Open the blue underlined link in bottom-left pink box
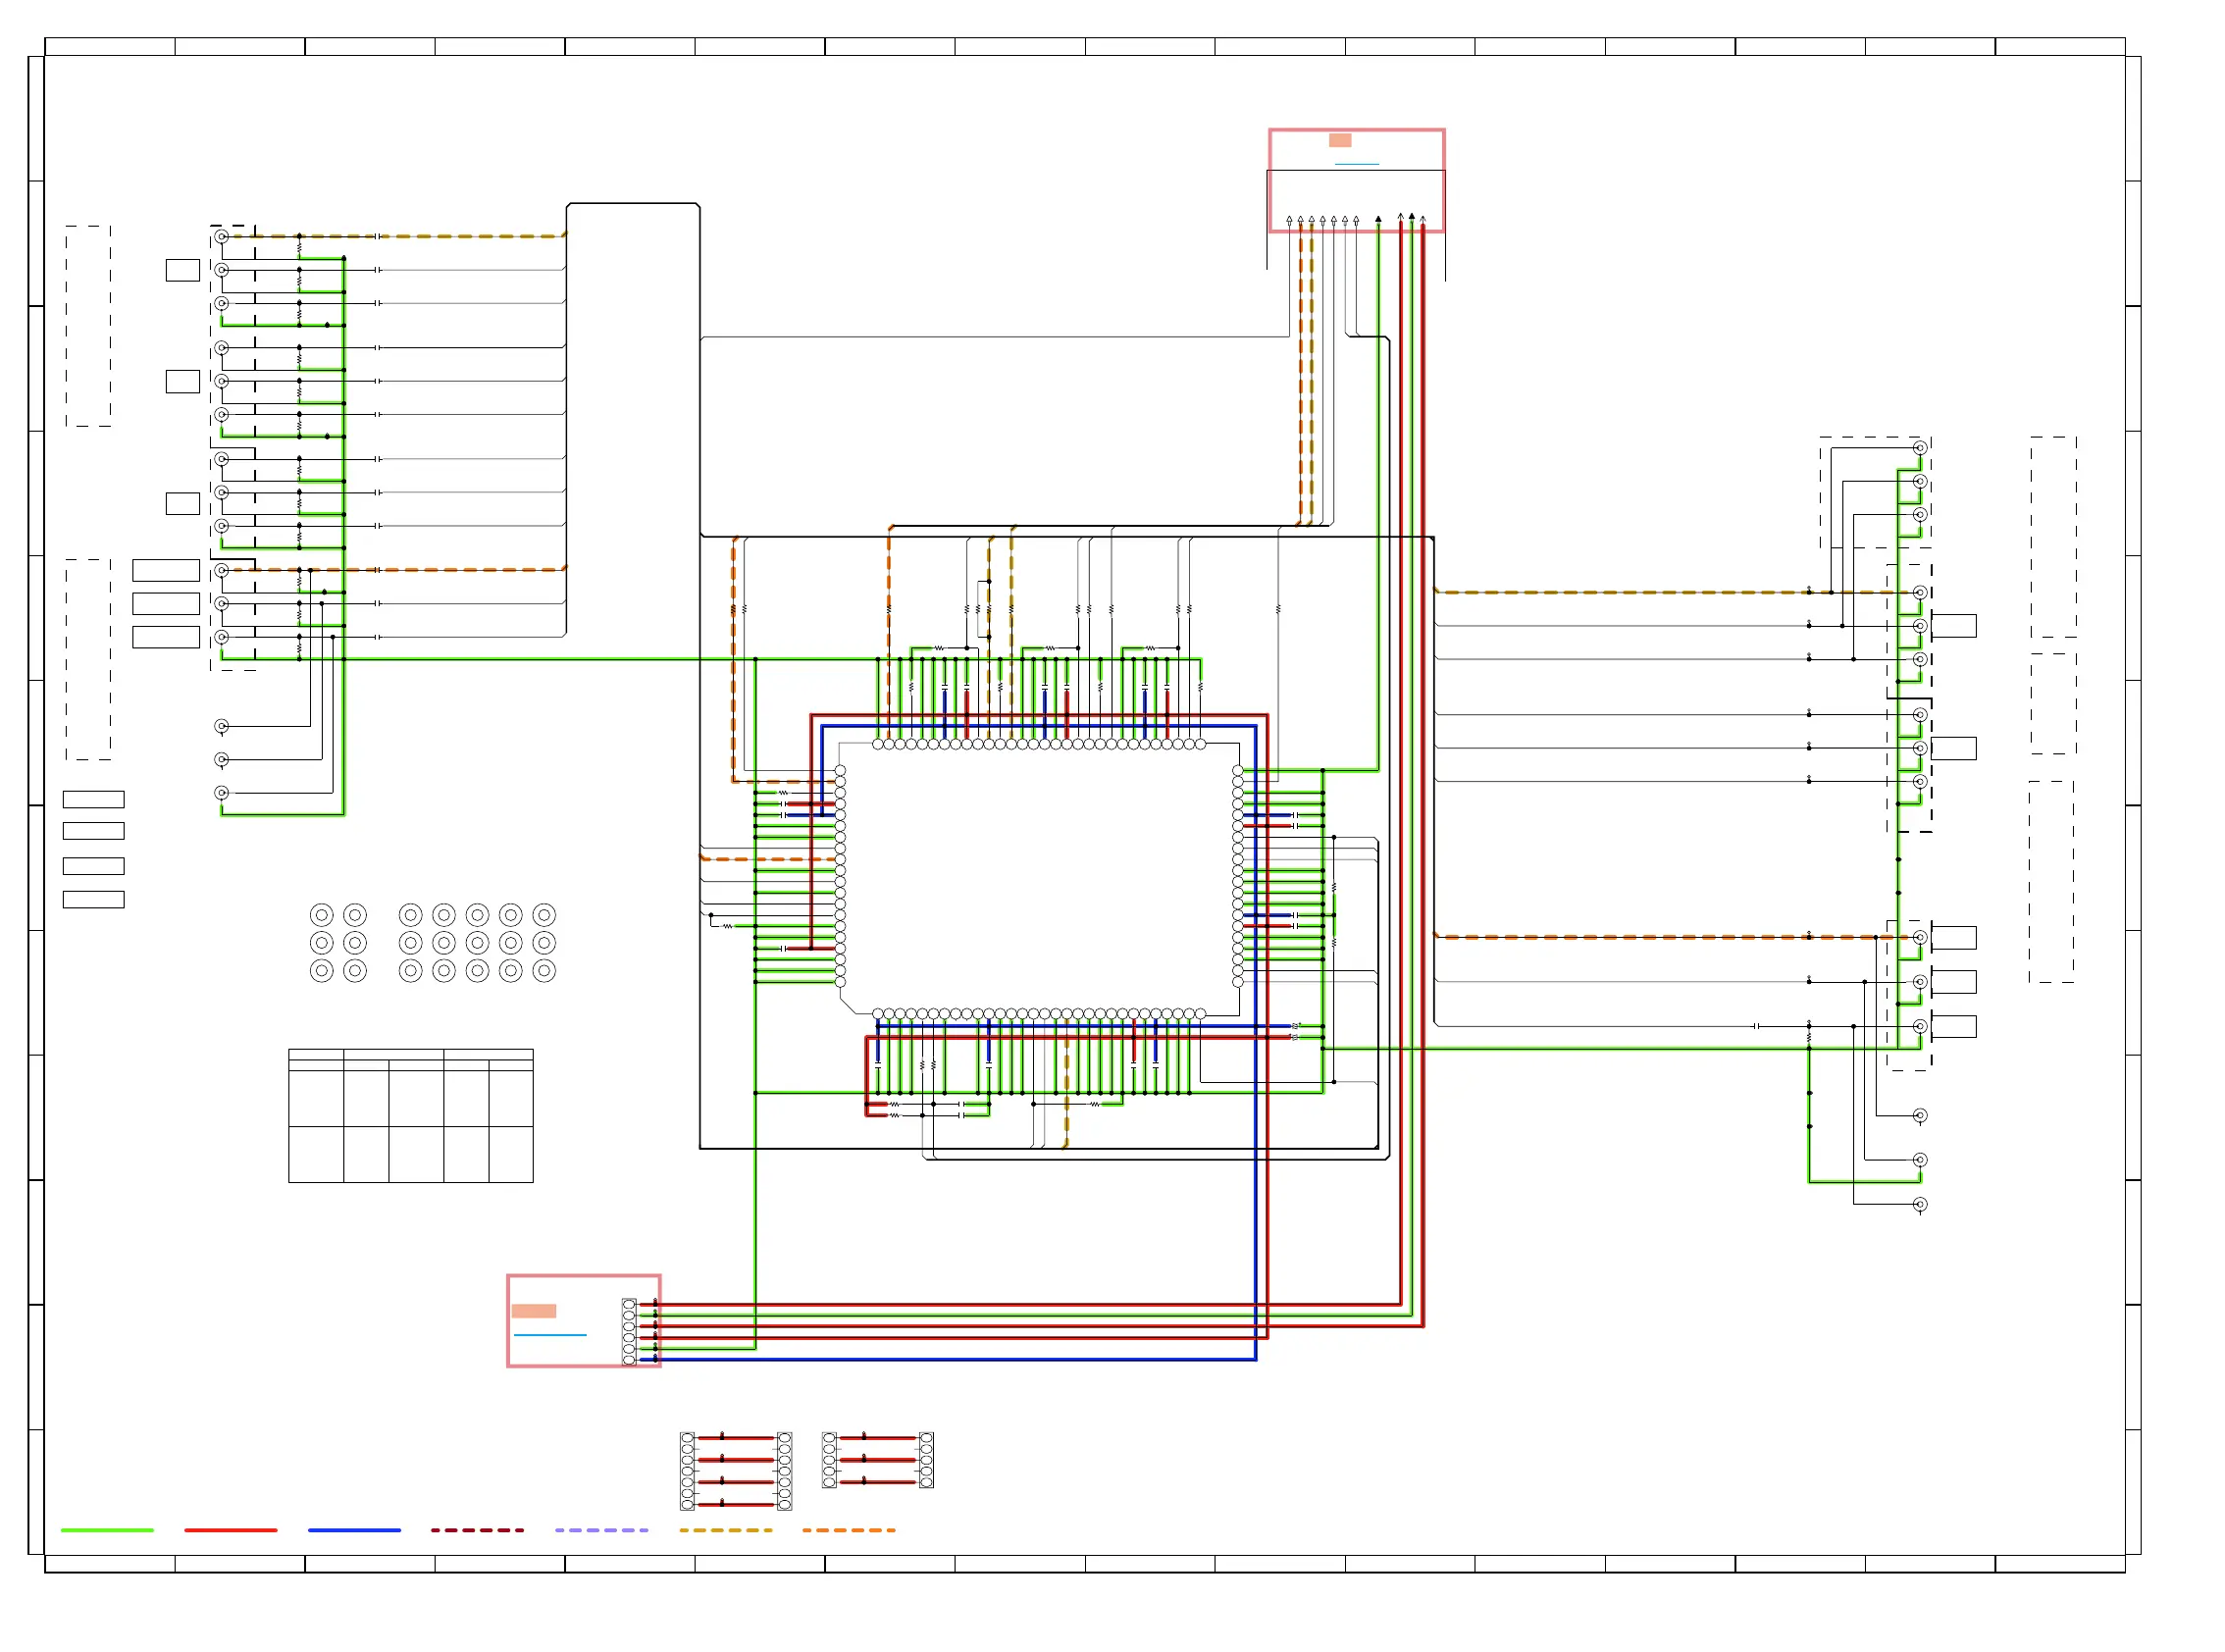Image resolution: width=2225 pixels, height=1652 pixels. [x=550, y=1335]
